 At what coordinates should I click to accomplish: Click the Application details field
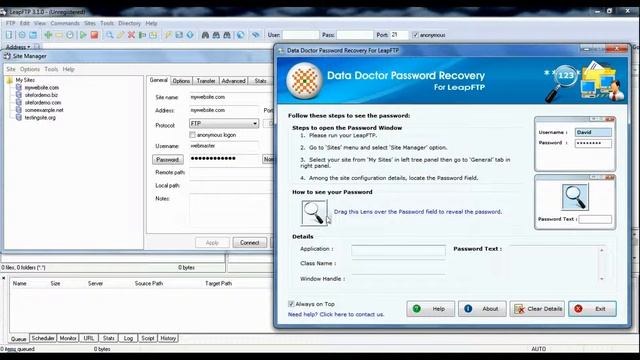click(398, 250)
